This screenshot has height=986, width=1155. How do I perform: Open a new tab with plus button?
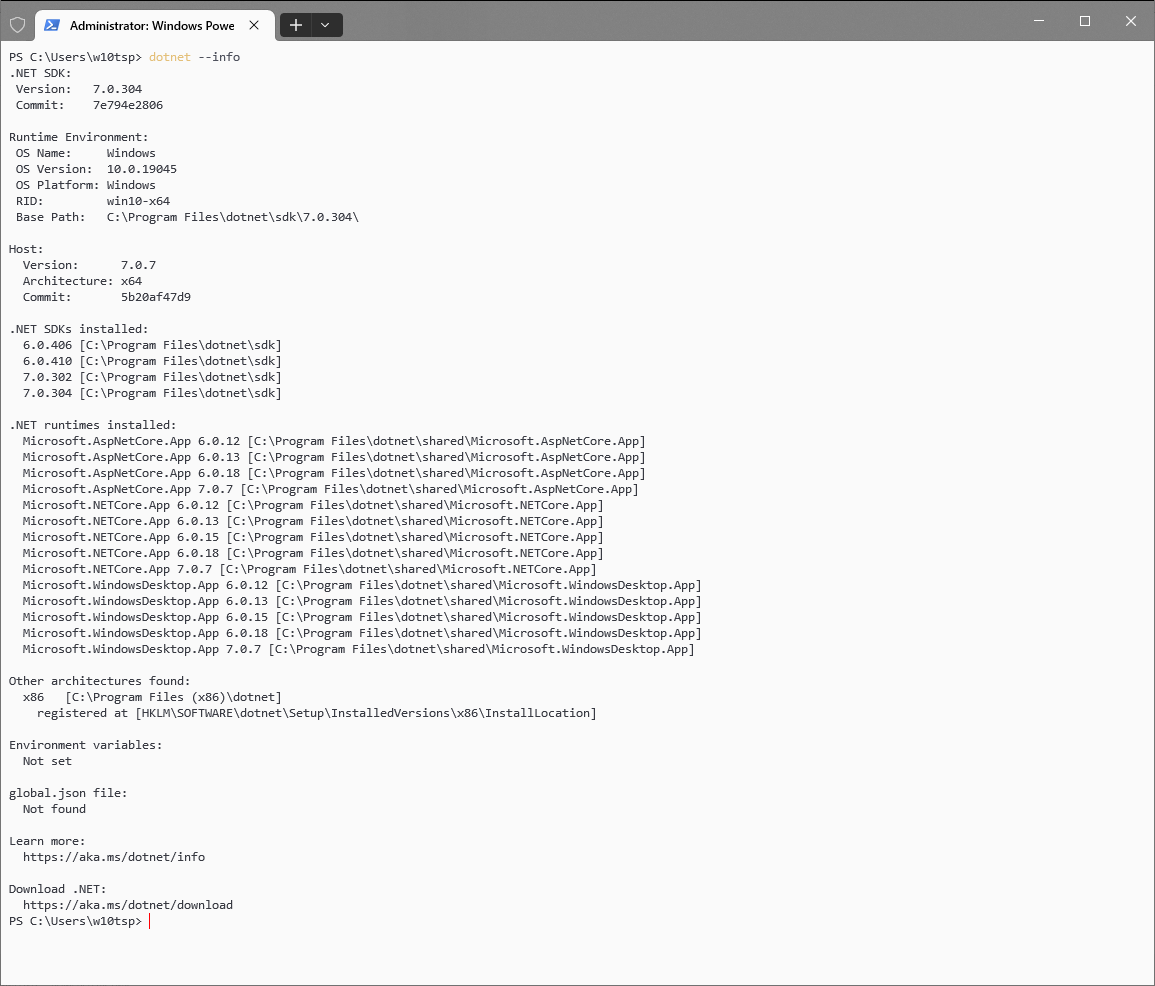pyautogui.click(x=295, y=25)
